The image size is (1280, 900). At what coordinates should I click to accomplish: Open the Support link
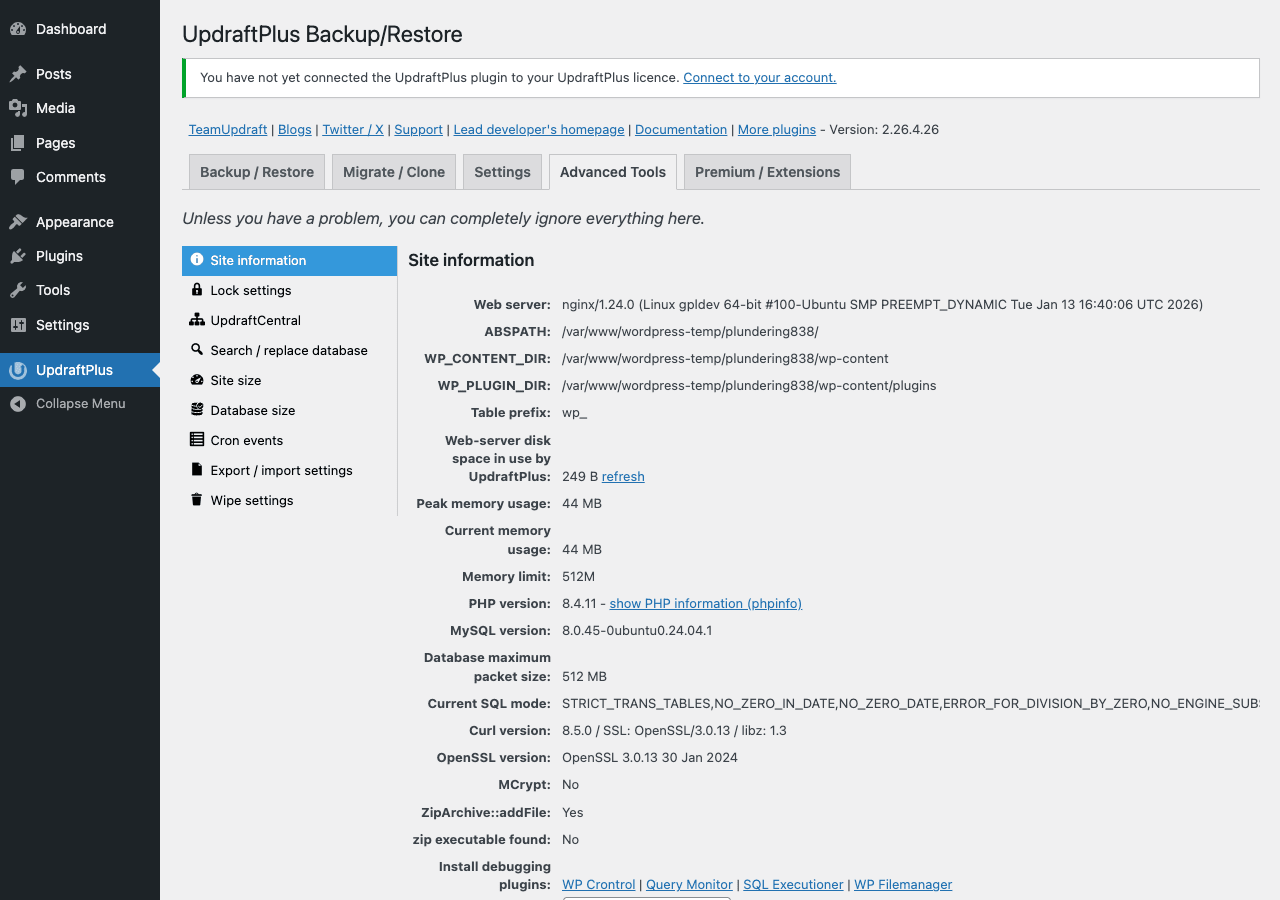[x=418, y=129]
